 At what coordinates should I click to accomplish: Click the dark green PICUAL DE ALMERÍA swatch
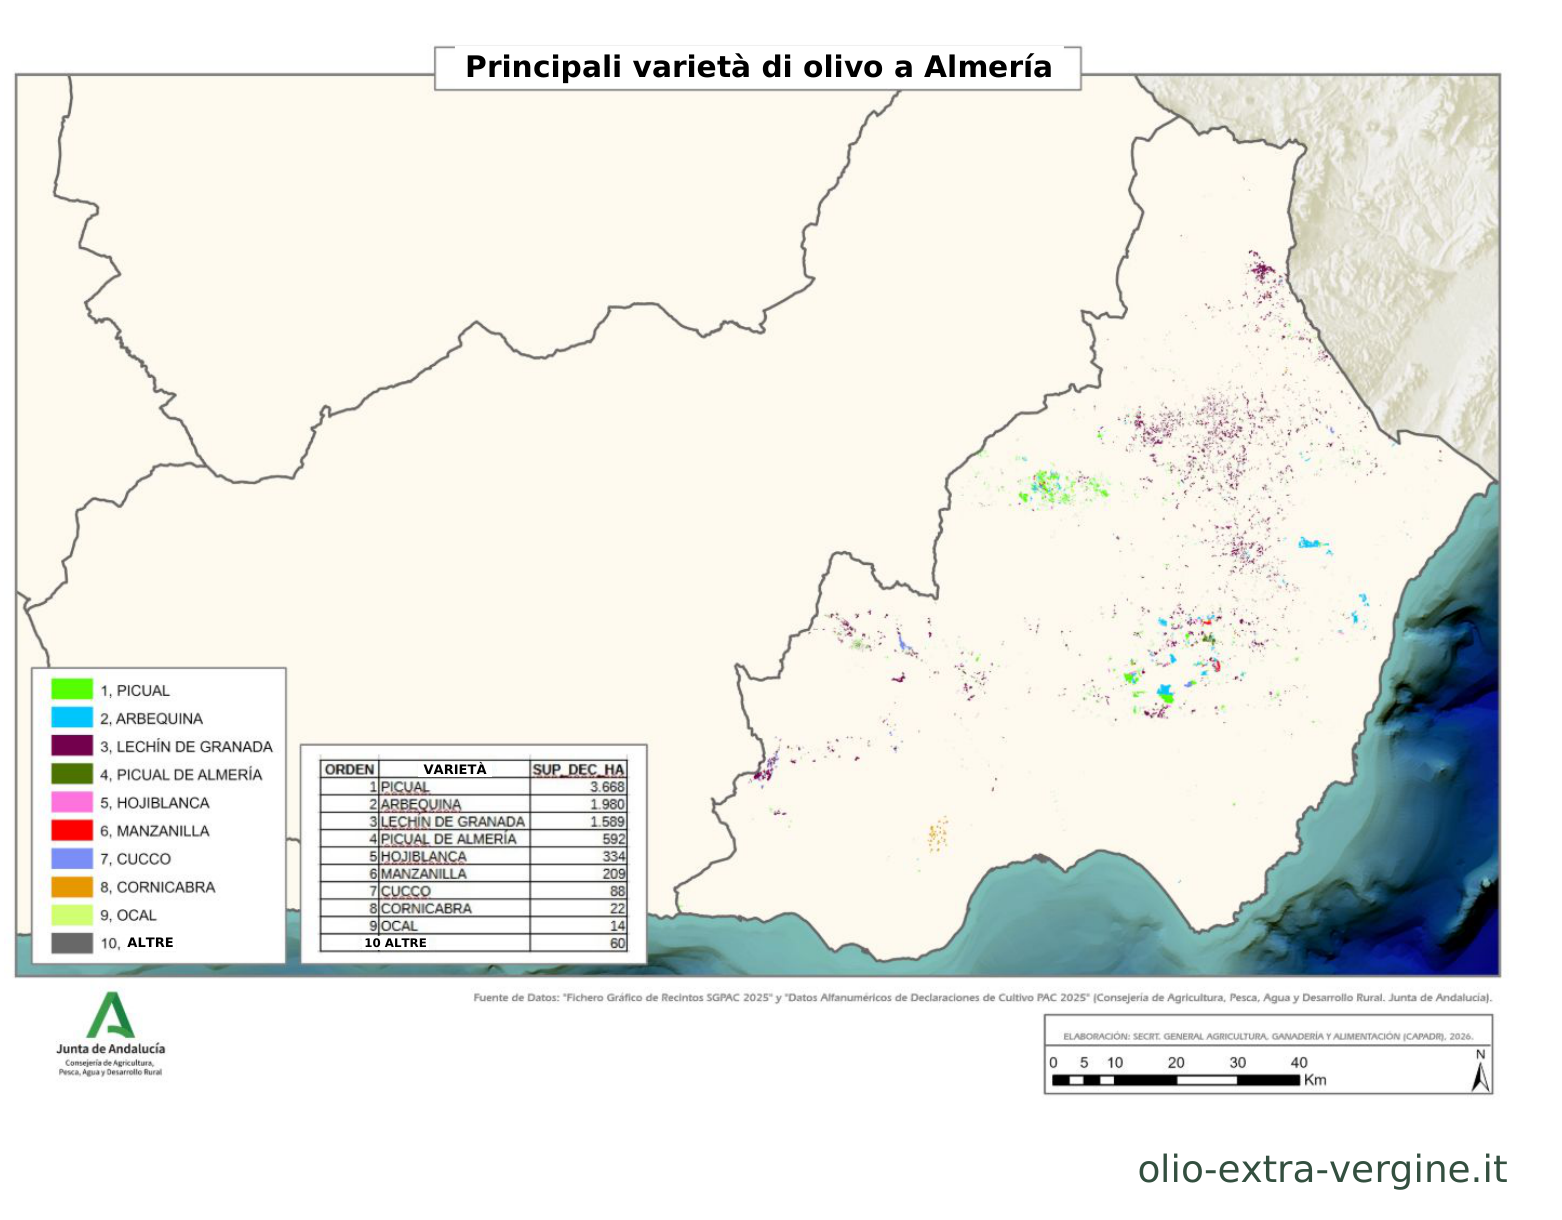[x=72, y=774]
